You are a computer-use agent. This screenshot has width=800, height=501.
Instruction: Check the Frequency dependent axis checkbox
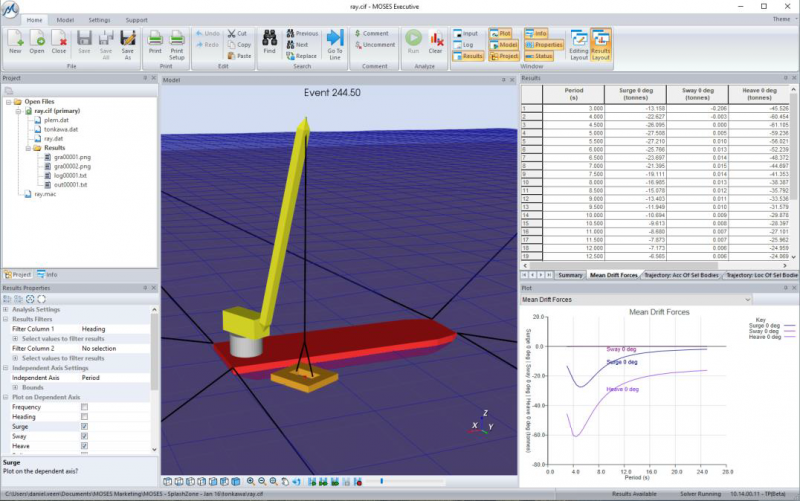click(x=84, y=407)
